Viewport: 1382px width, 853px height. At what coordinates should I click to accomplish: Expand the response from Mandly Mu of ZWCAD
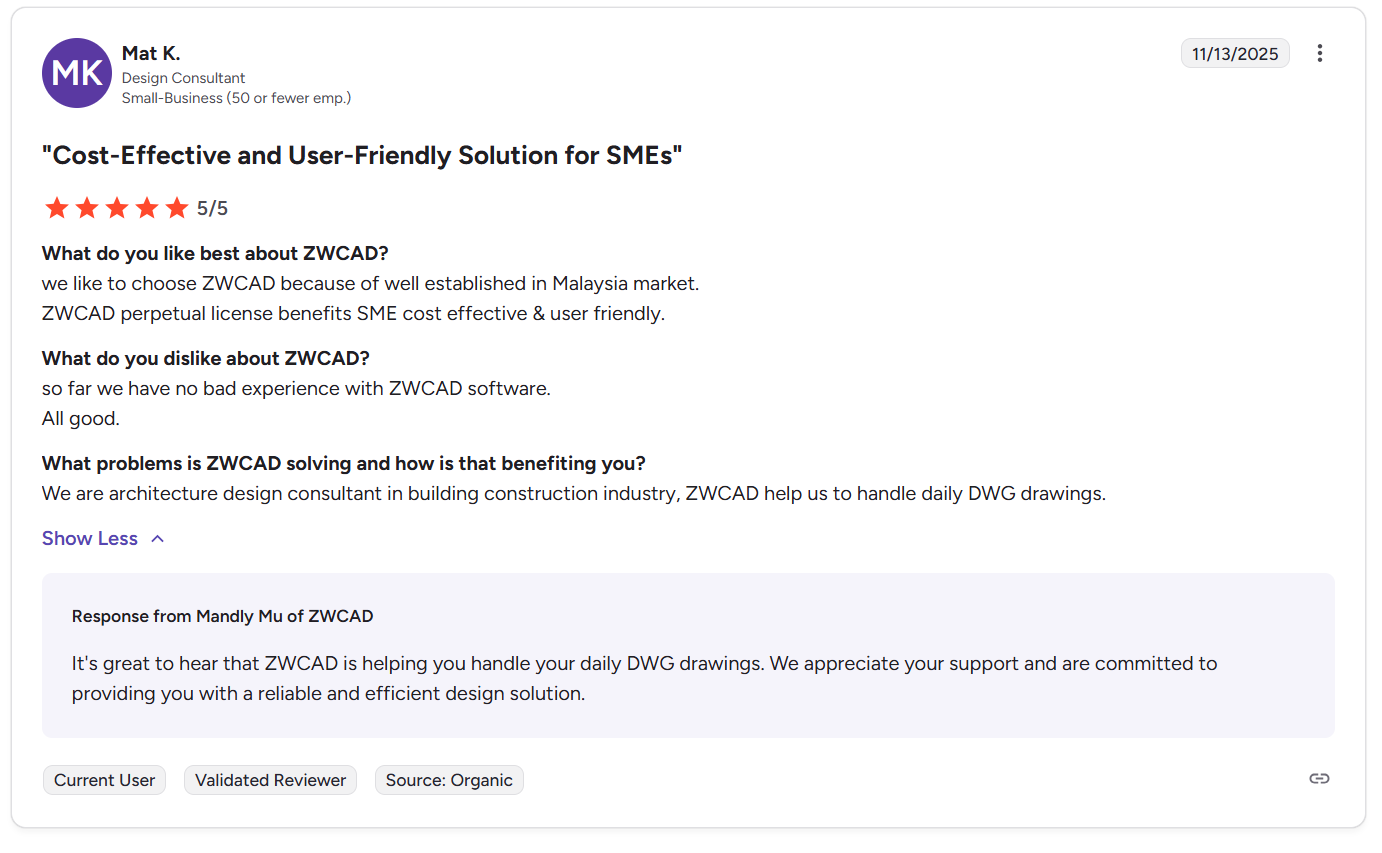[222, 616]
